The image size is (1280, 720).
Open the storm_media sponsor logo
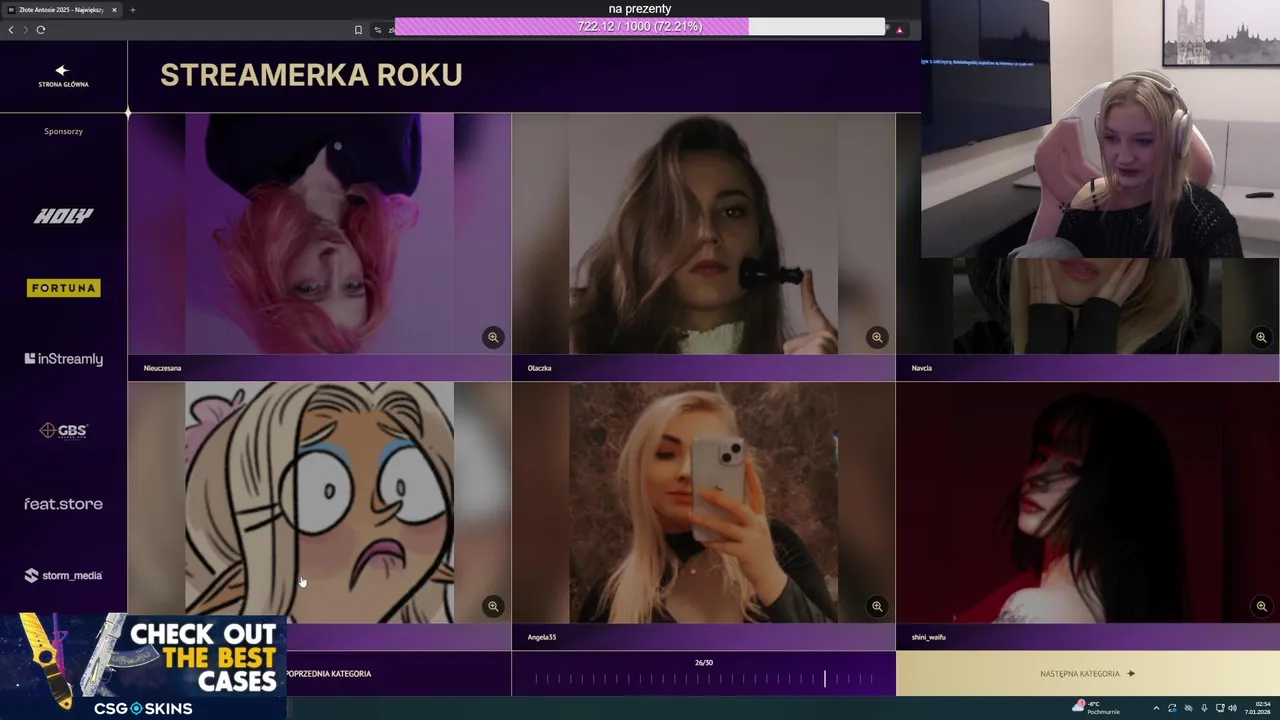pyautogui.click(x=63, y=575)
